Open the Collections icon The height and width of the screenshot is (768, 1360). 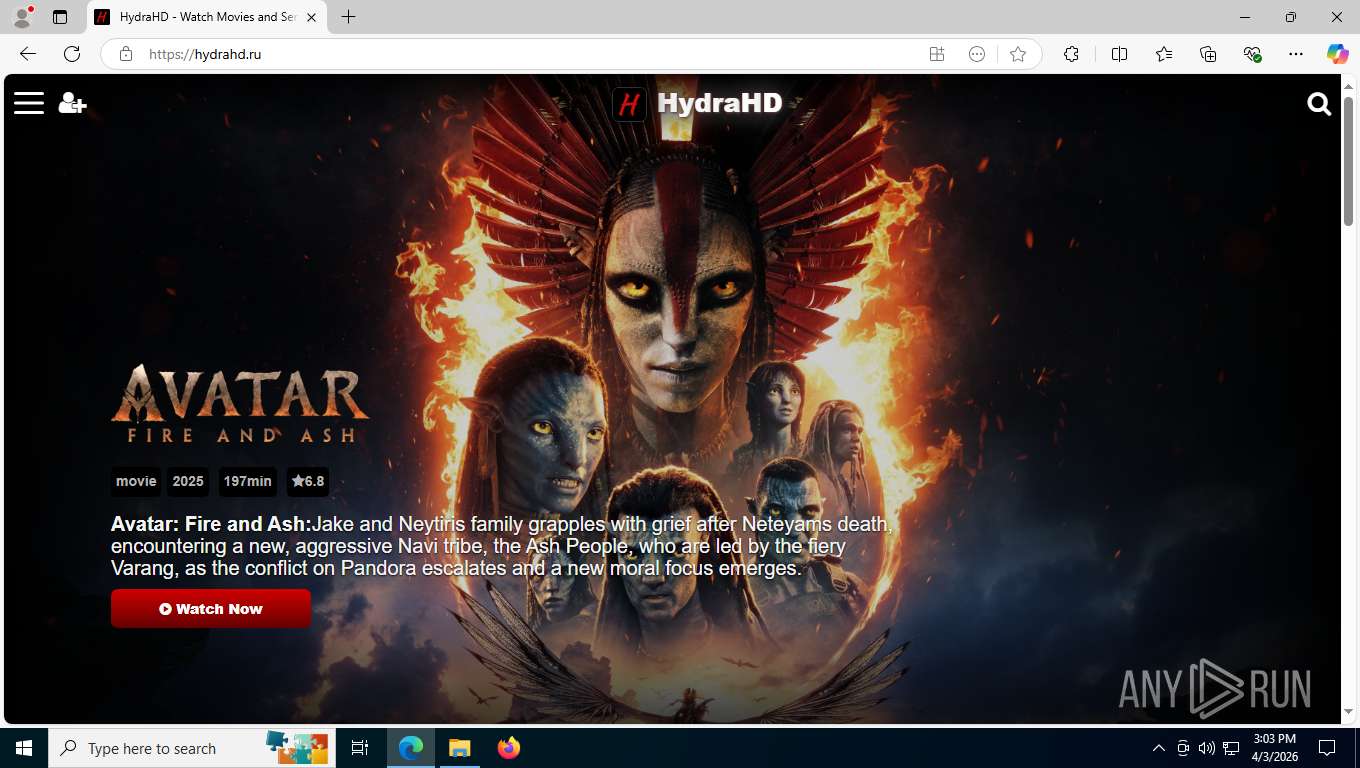[x=1208, y=54]
